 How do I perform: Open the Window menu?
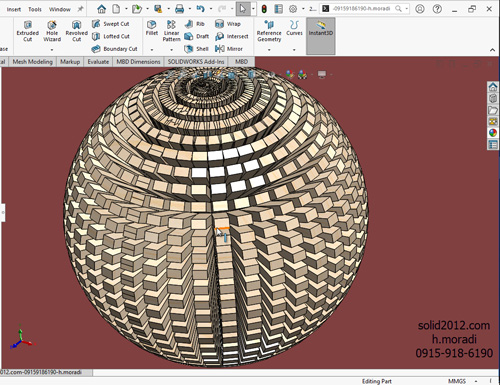pos(60,9)
